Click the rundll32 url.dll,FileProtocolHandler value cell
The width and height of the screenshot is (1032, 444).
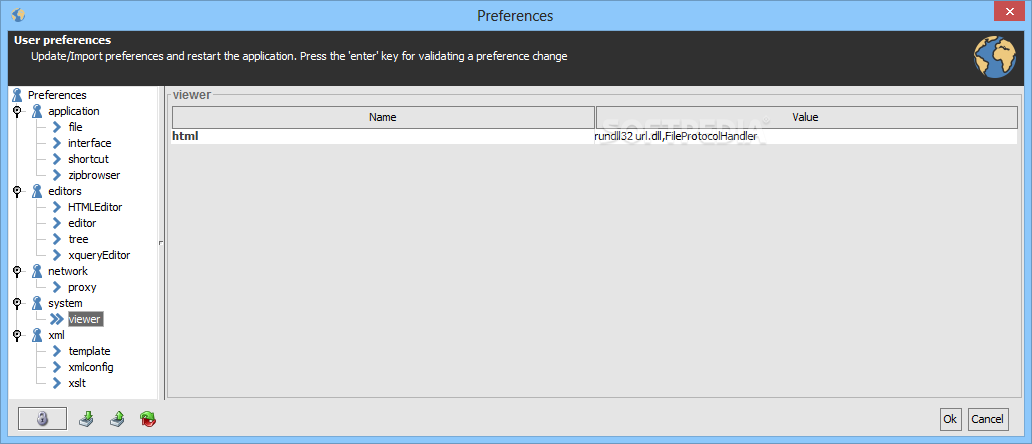pos(806,136)
